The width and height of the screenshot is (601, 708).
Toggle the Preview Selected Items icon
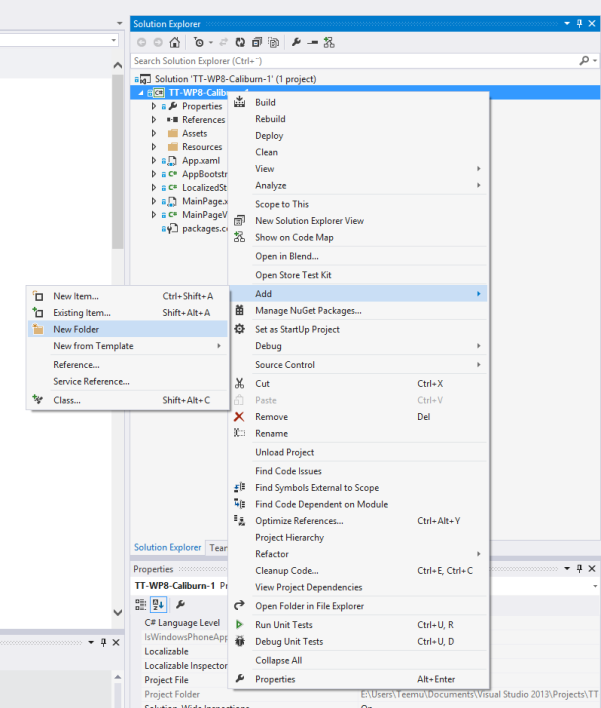coord(312,42)
